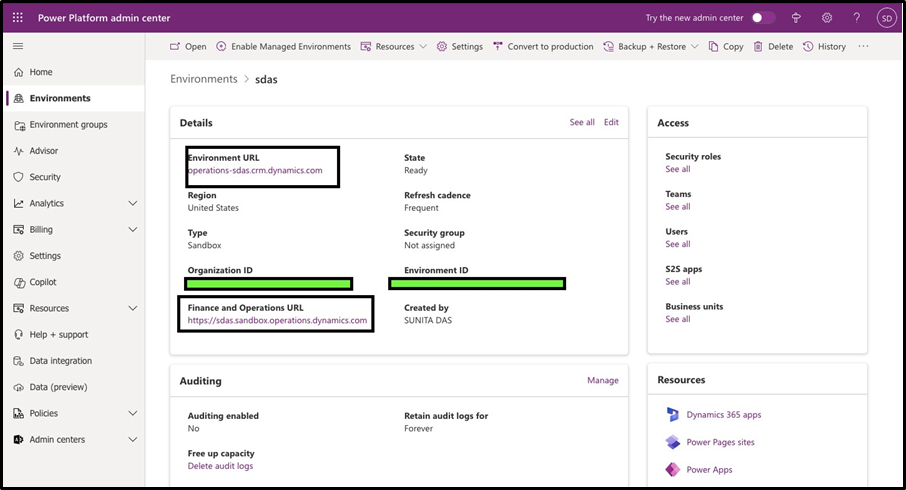Open the help question mark icon
This screenshot has width=906, height=490.
pyautogui.click(x=856, y=18)
